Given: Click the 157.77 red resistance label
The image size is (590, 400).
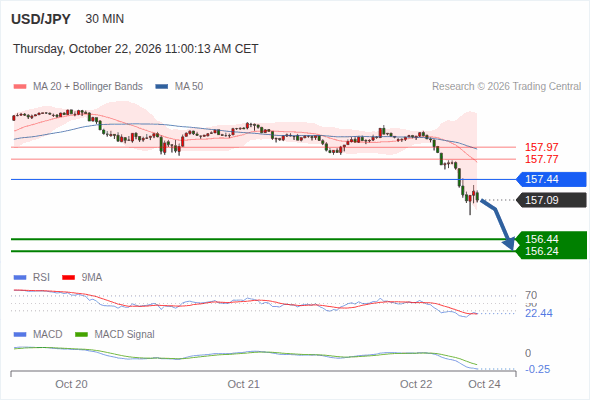Looking at the screenshot, I should 541,159.
